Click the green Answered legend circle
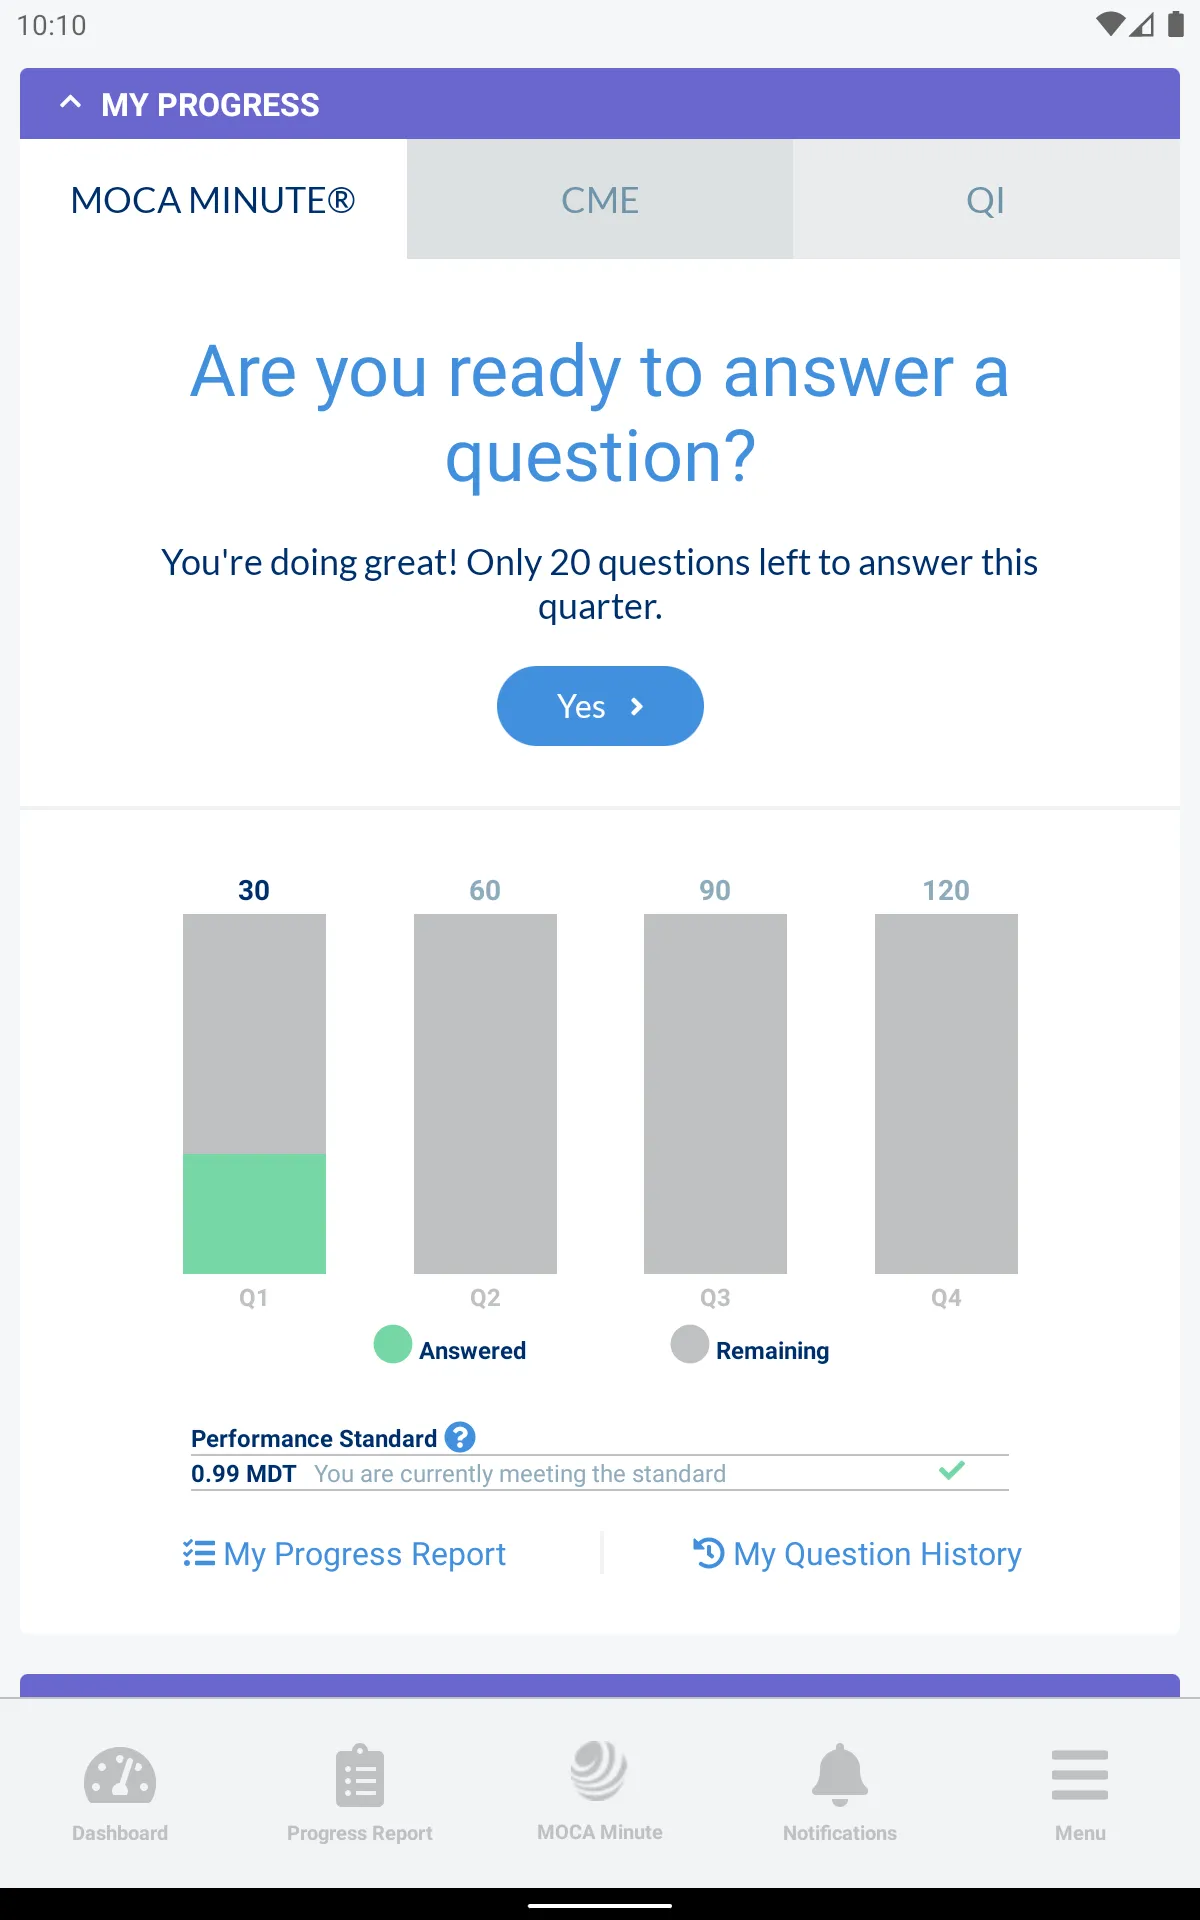1200x1920 pixels. pos(393,1344)
